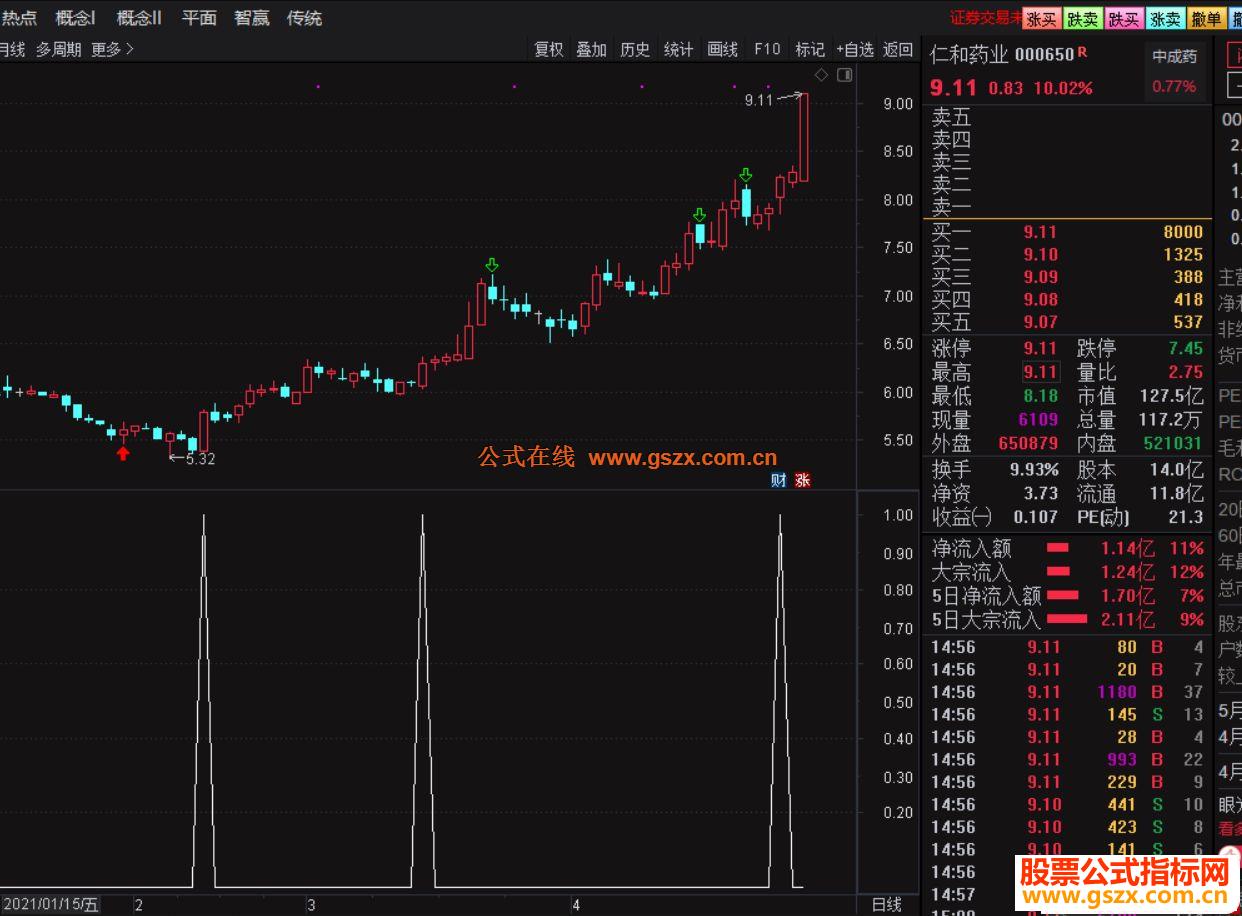Open the 热点 menu

tap(18, 18)
